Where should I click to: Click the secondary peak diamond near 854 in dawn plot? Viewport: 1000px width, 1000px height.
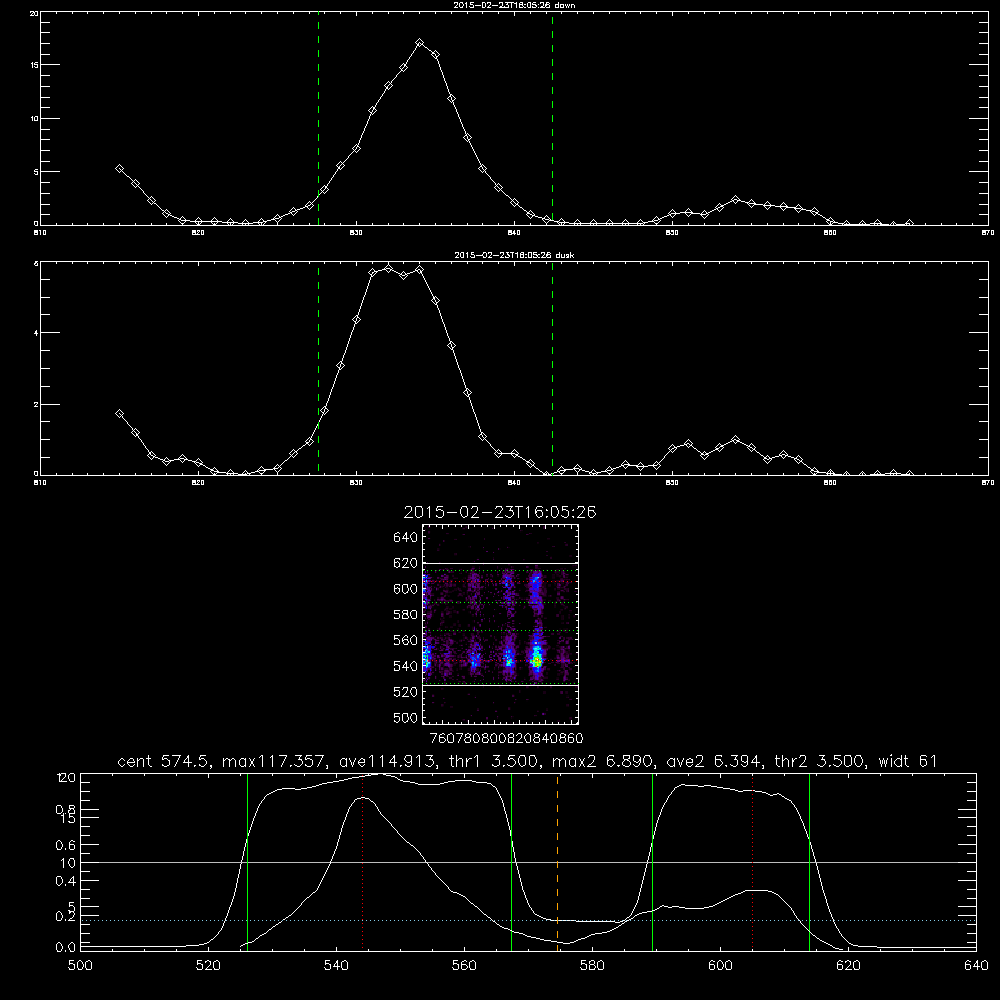(x=735, y=200)
